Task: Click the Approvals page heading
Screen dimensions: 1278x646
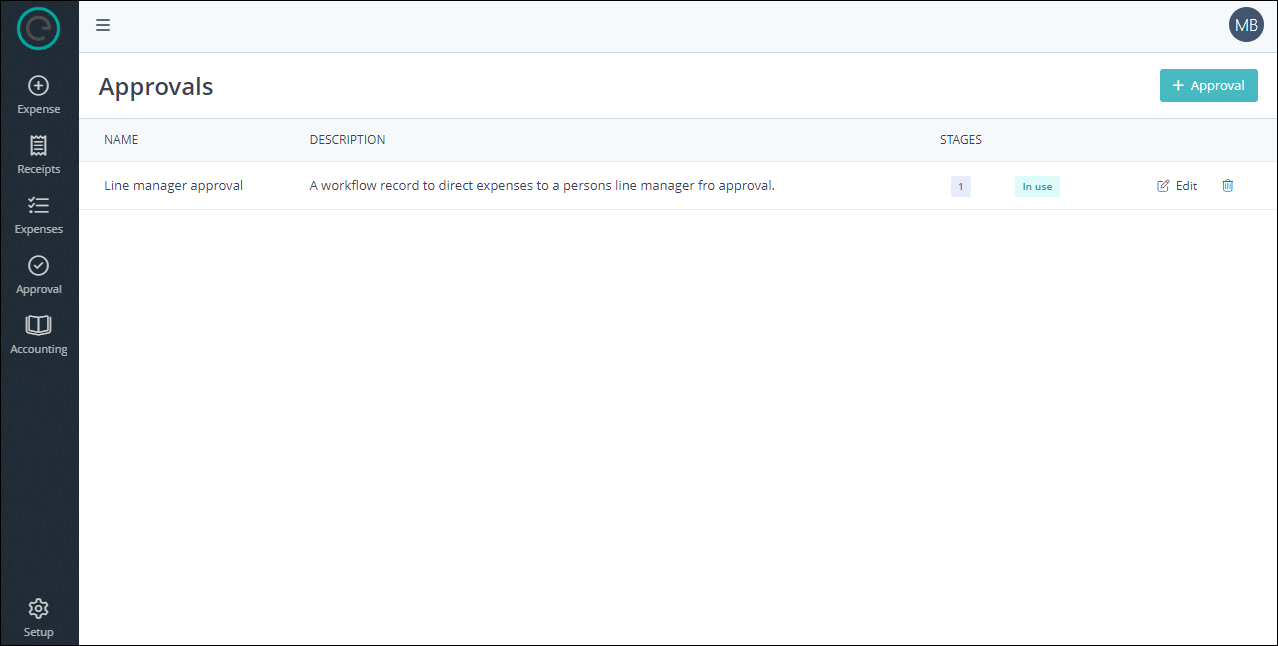Action: (156, 86)
